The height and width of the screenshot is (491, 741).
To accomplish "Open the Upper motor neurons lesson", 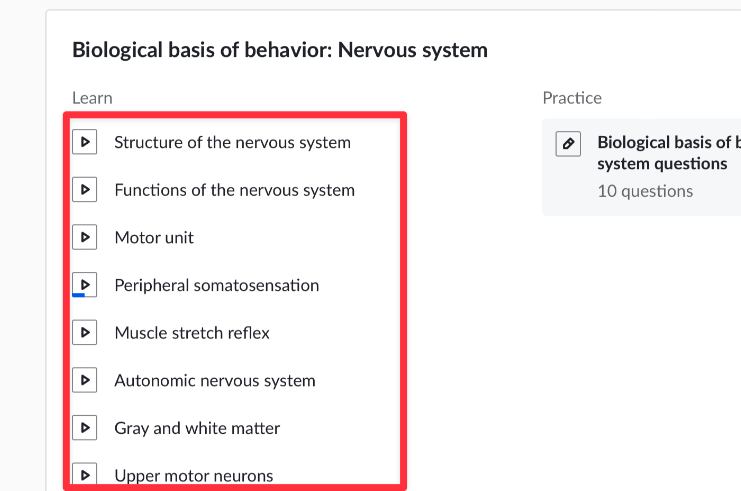I will [x=194, y=476].
